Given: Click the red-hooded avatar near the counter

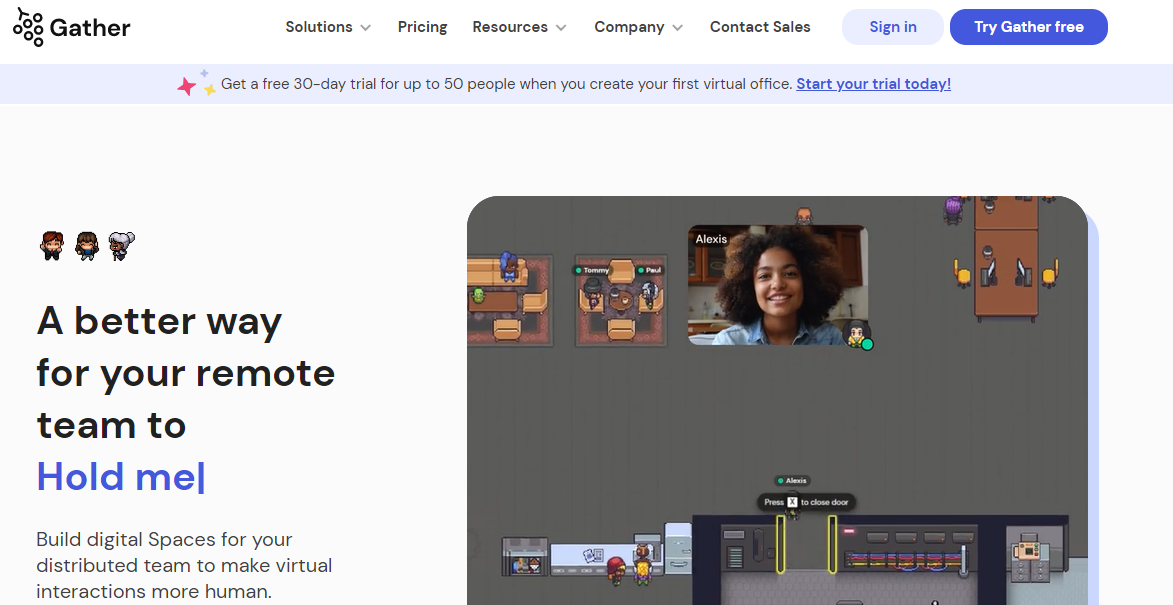Looking at the screenshot, I should pyautogui.click(x=616, y=571).
